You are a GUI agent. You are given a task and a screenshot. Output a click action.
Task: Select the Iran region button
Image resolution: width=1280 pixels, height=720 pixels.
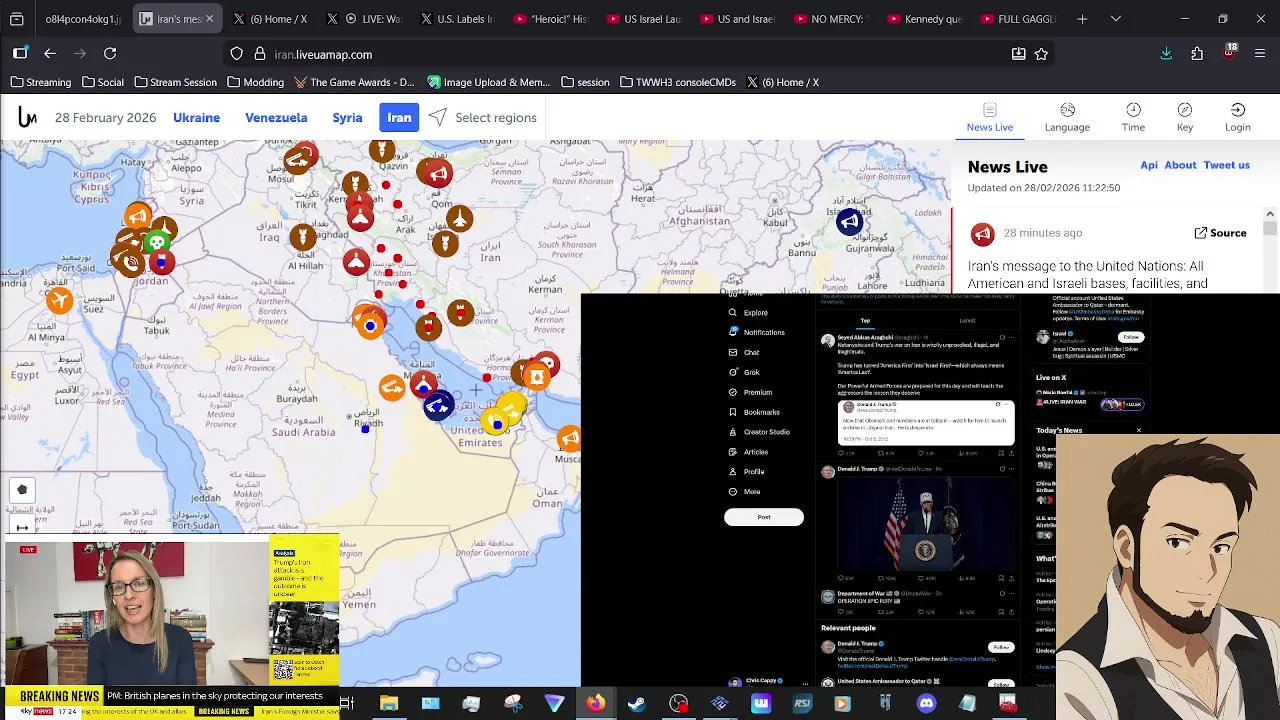pyautogui.click(x=399, y=118)
